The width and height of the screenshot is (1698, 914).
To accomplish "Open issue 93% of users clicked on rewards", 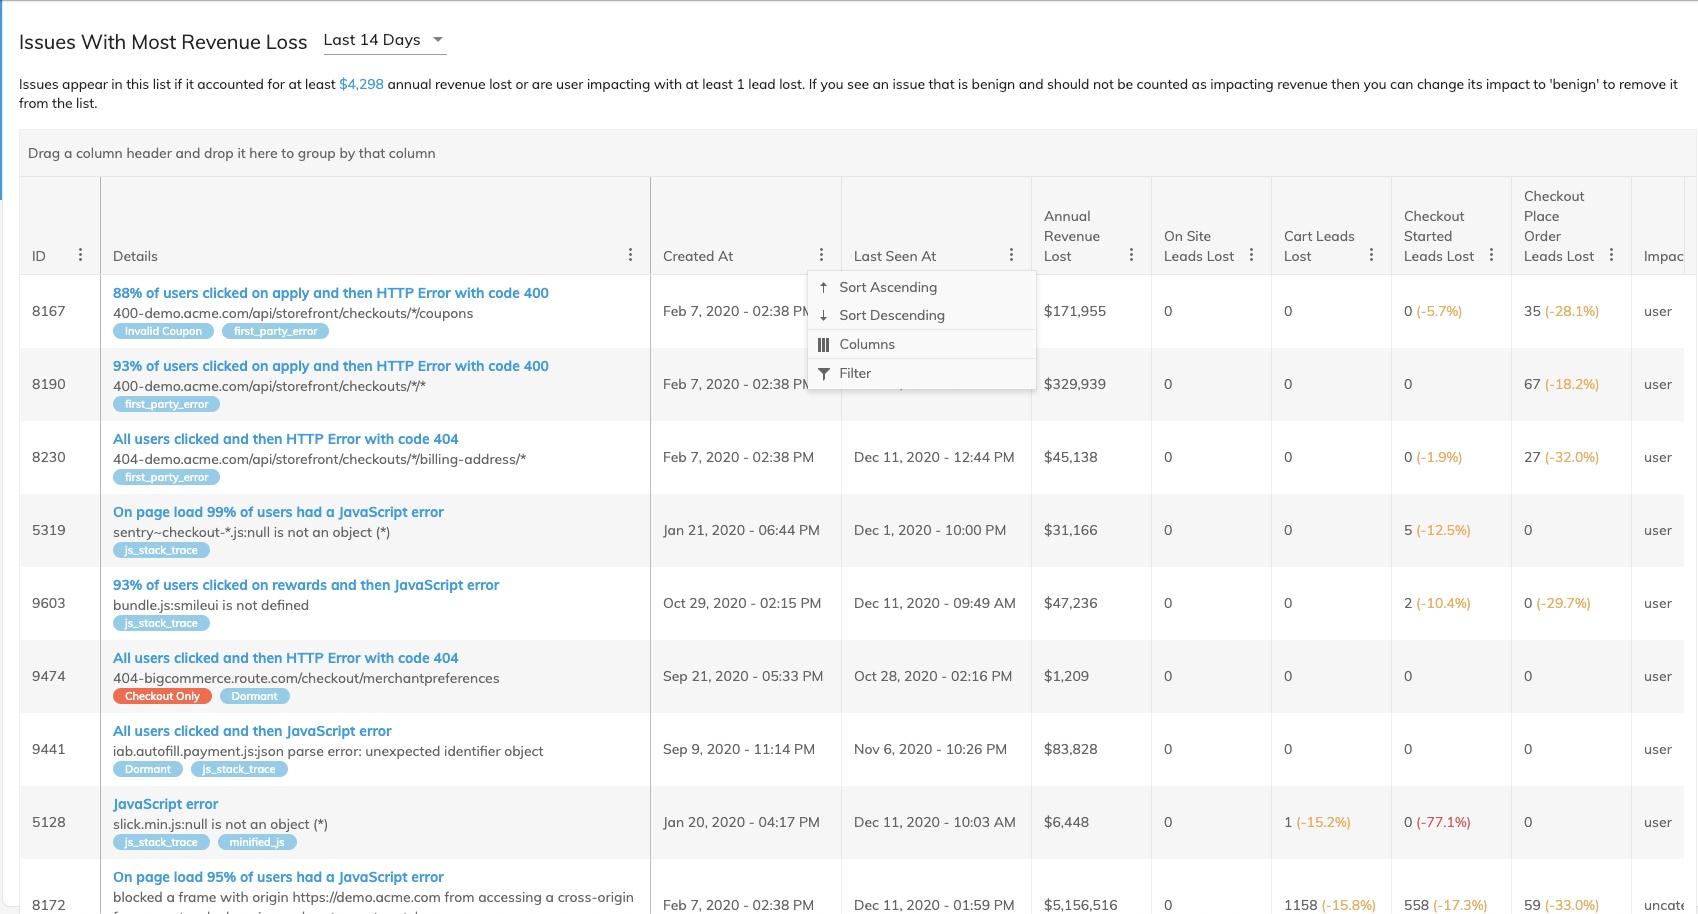I will [306, 585].
